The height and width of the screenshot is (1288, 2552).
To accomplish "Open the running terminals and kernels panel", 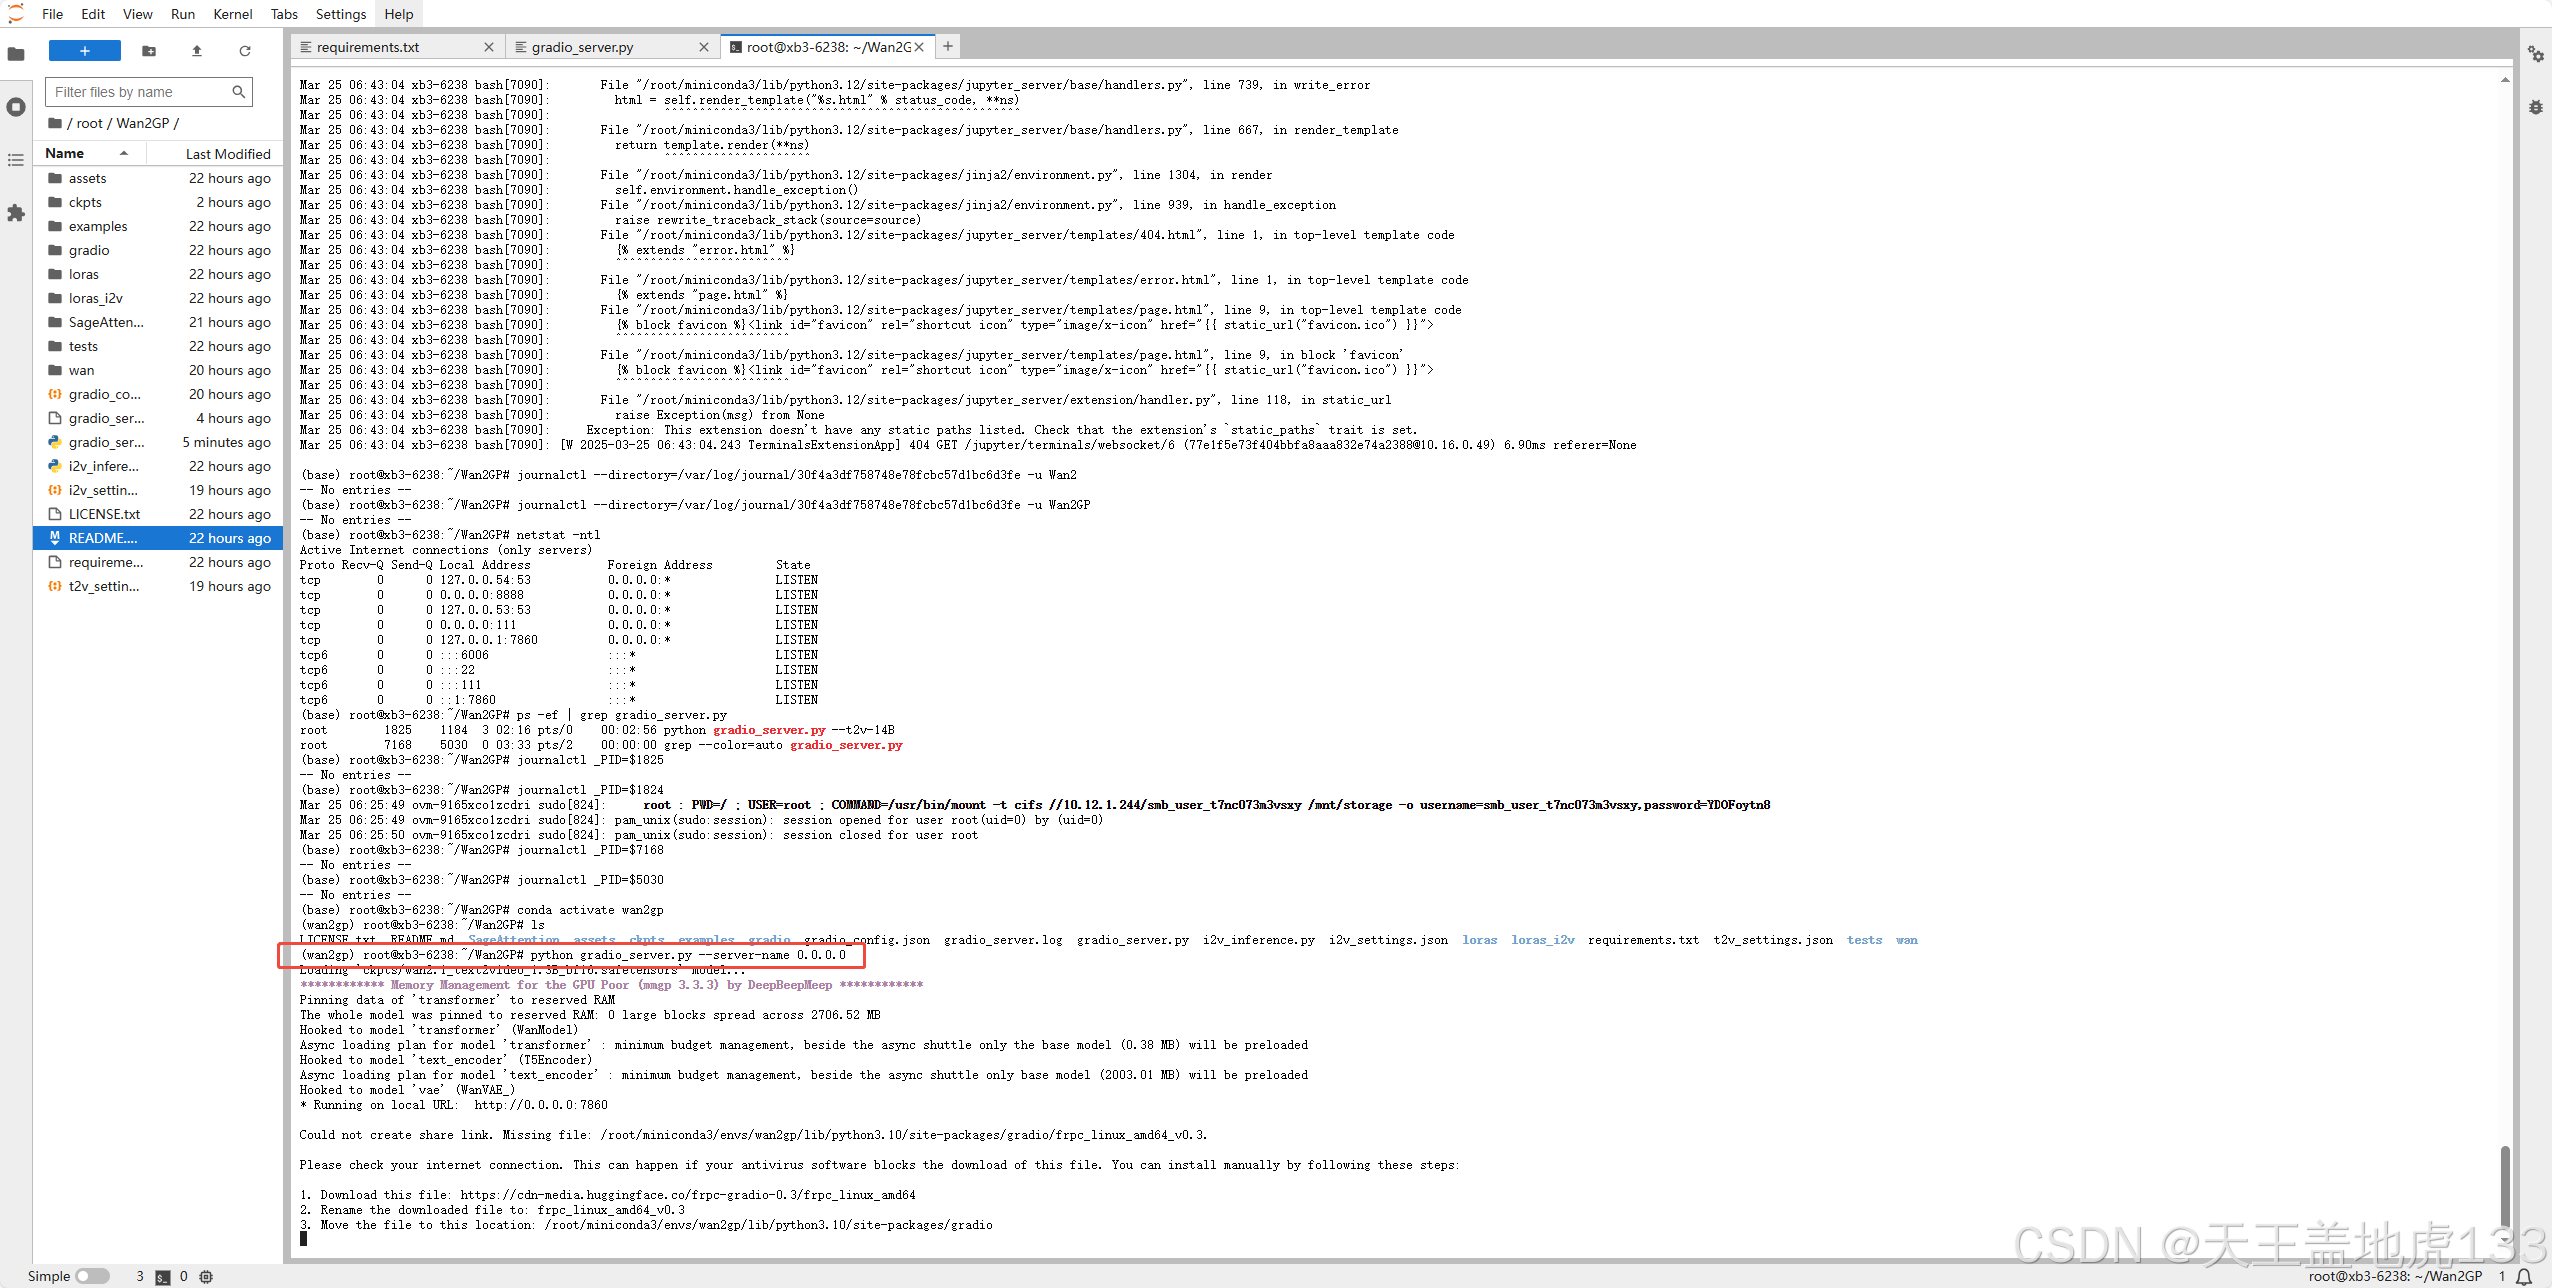I will [x=16, y=107].
